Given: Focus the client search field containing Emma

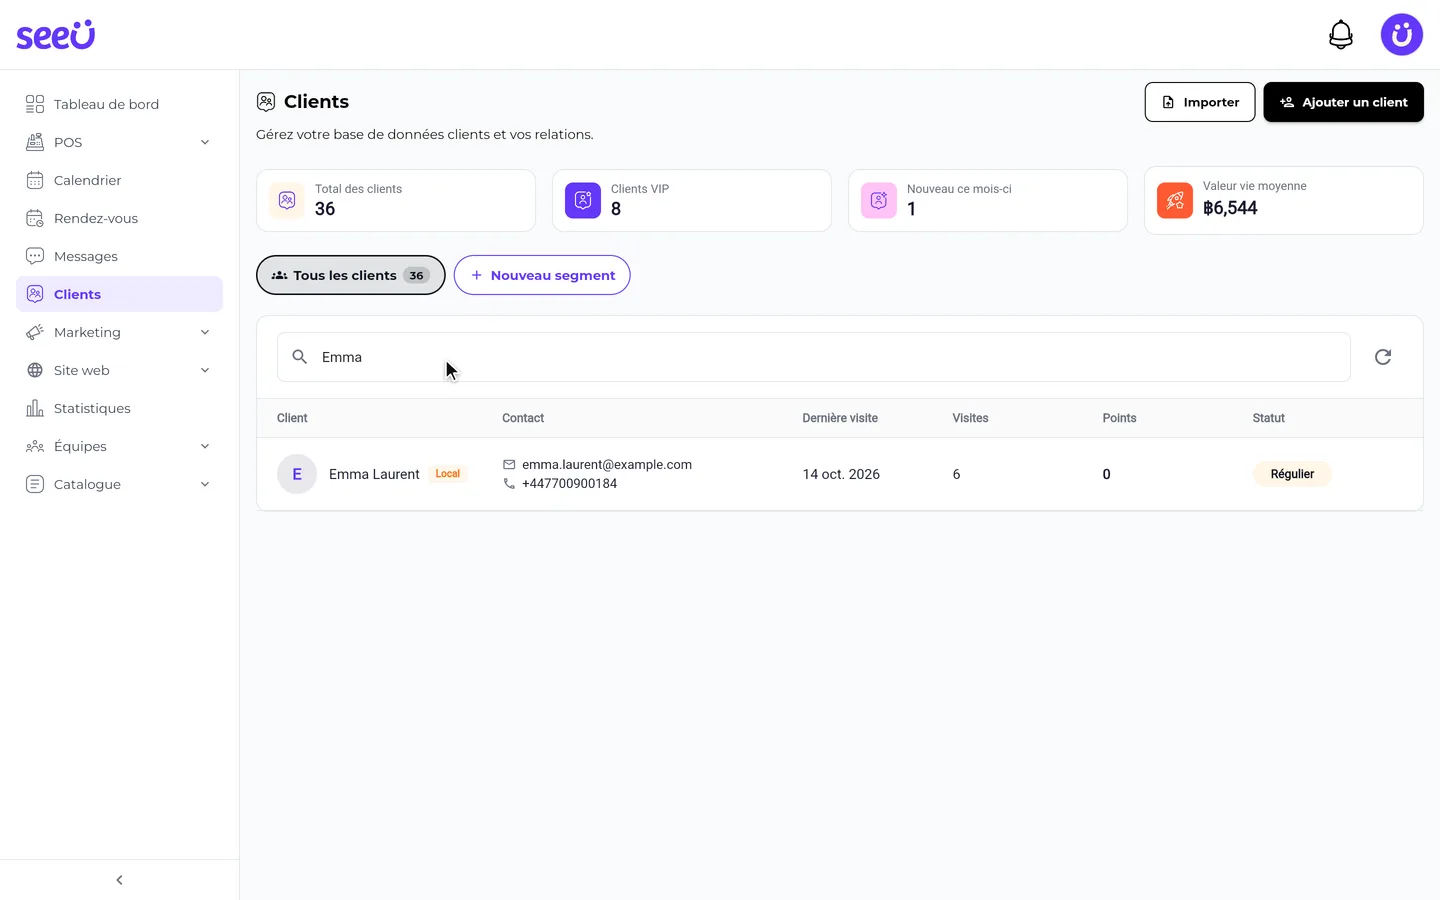Looking at the screenshot, I should pyautogui.click(x=814, y=357).
